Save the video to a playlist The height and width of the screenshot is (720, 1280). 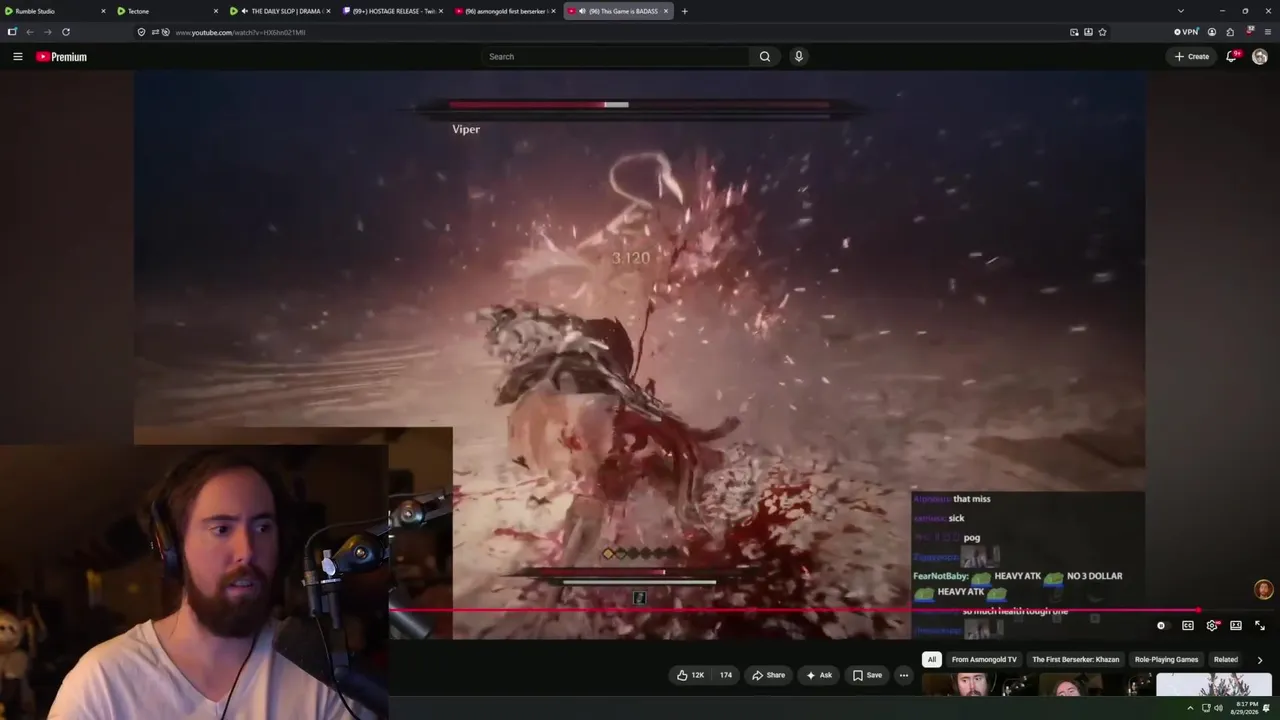pyautogui.click(x=867, y=675)
